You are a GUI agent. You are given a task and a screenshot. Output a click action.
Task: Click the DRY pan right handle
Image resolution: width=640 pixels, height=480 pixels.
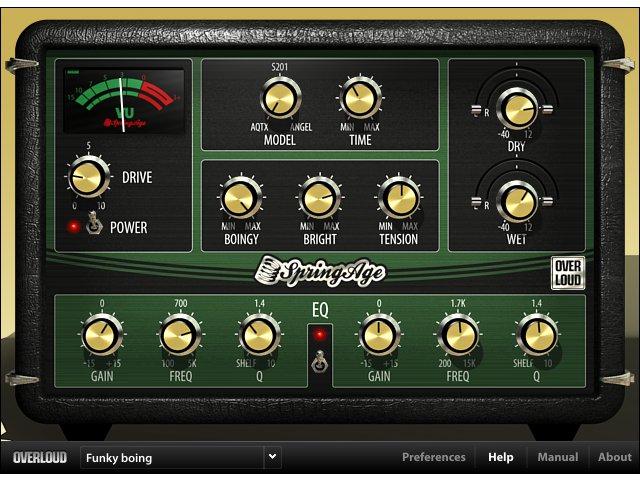[x=547, y=109]
